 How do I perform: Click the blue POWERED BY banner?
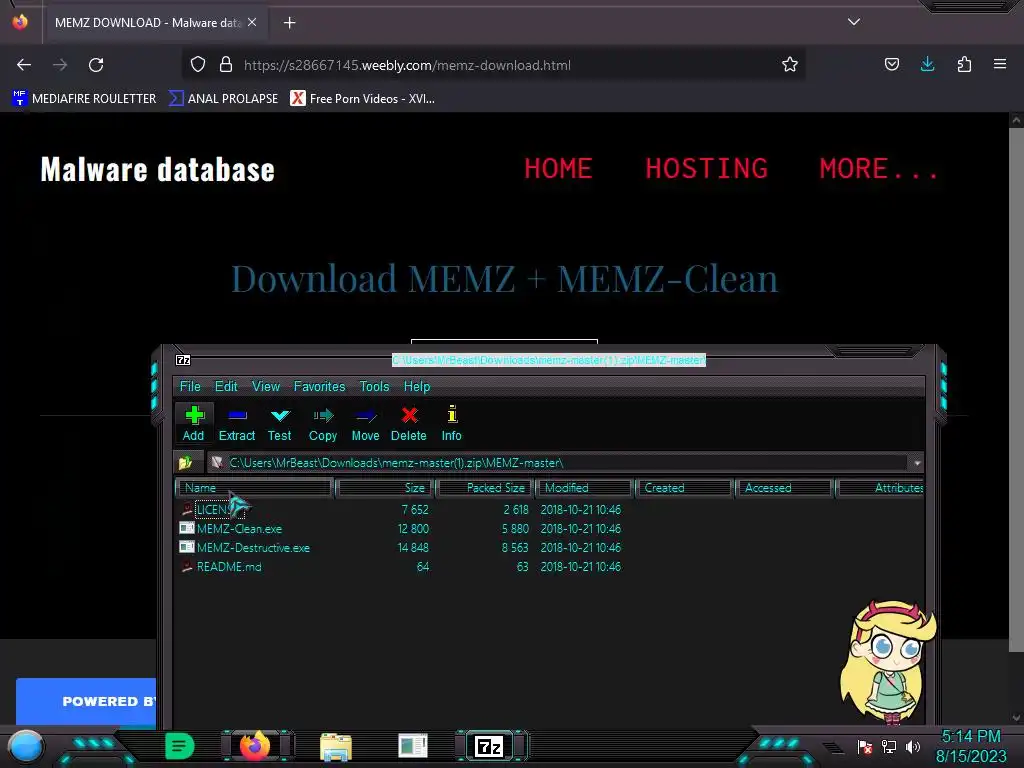point(86,701)
